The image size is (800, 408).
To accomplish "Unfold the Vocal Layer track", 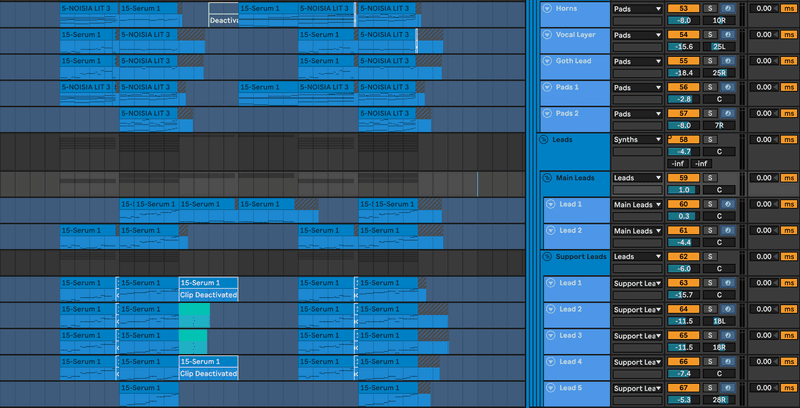I will click(x=548, y=35).
